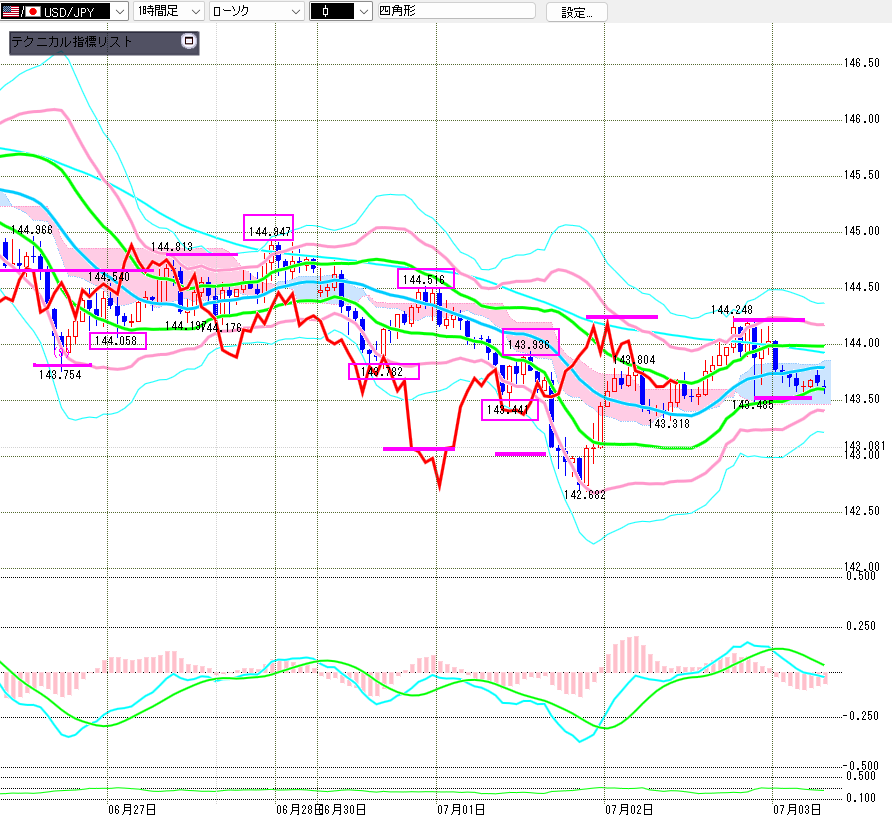Screen dimensions: 892x820
Task: Select the 144.947 price label box
Action: pos(269,228)
